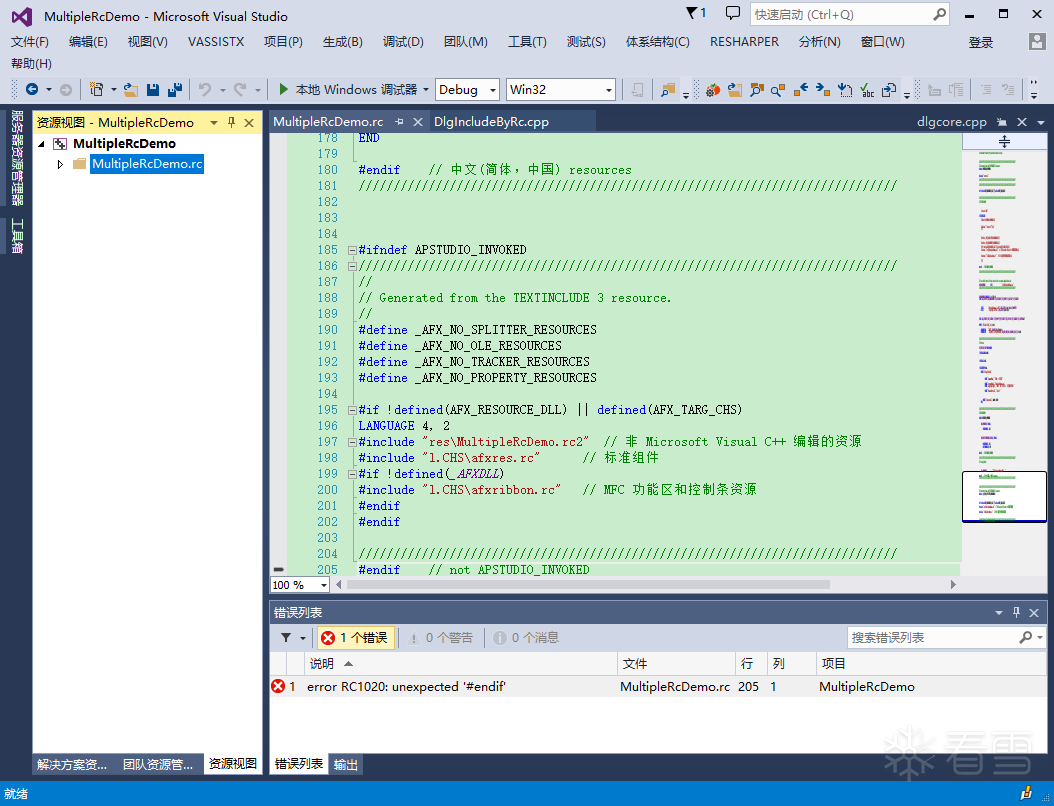The image size is (1054, 806).
Task: Save the current file with the single floppy disk icon
Action: pyautogui.click(x=153, y=89)
